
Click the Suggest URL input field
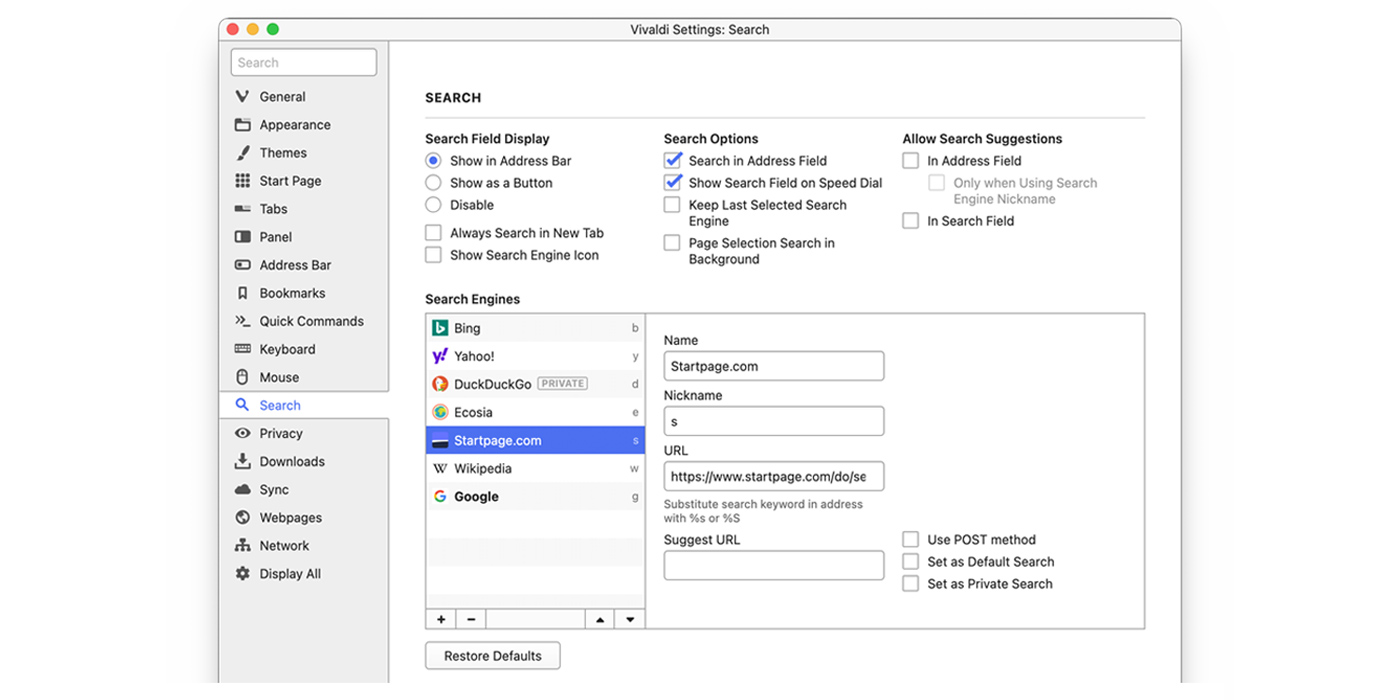(774, 565)
